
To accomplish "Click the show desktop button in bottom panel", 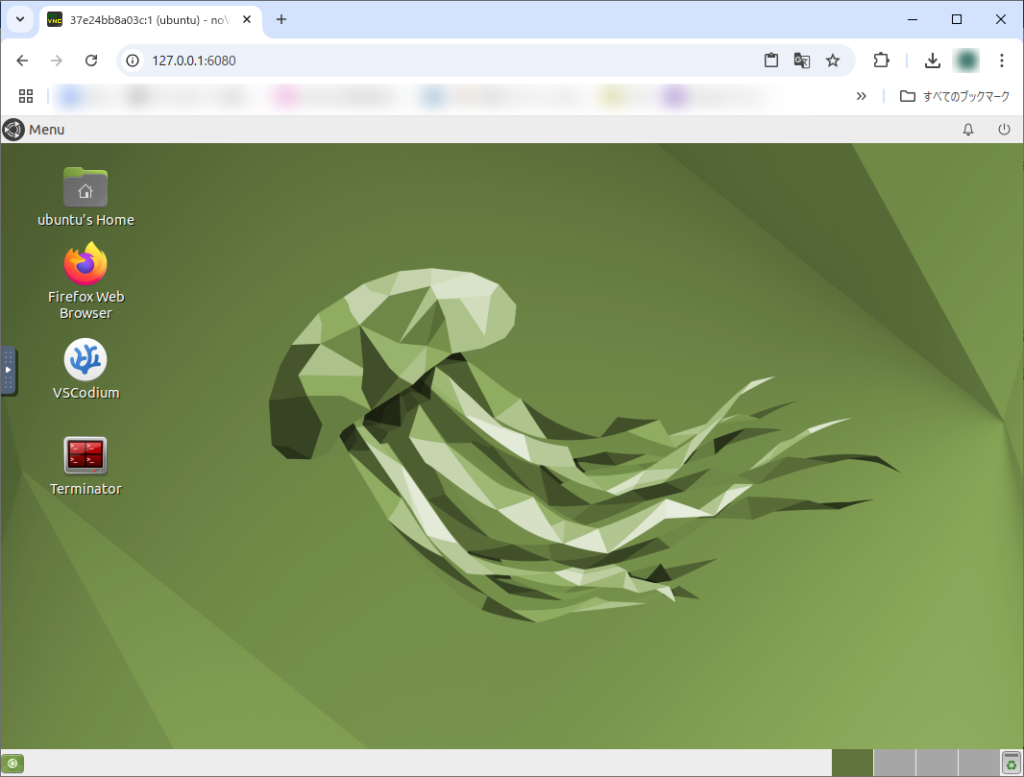I will [x=12, y=763].
